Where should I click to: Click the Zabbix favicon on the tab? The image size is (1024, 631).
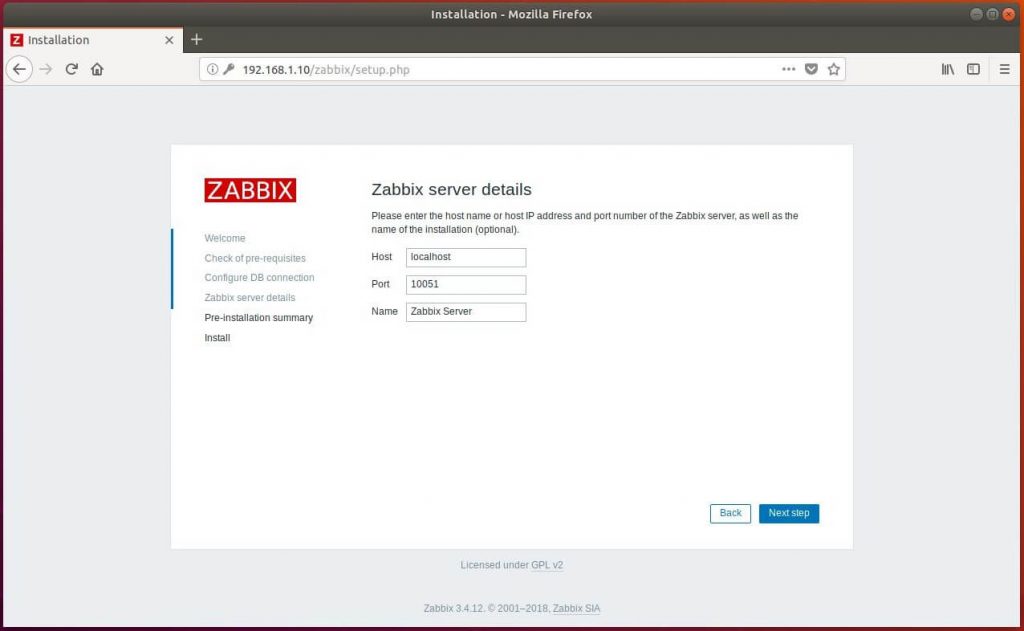pos(17,40)
